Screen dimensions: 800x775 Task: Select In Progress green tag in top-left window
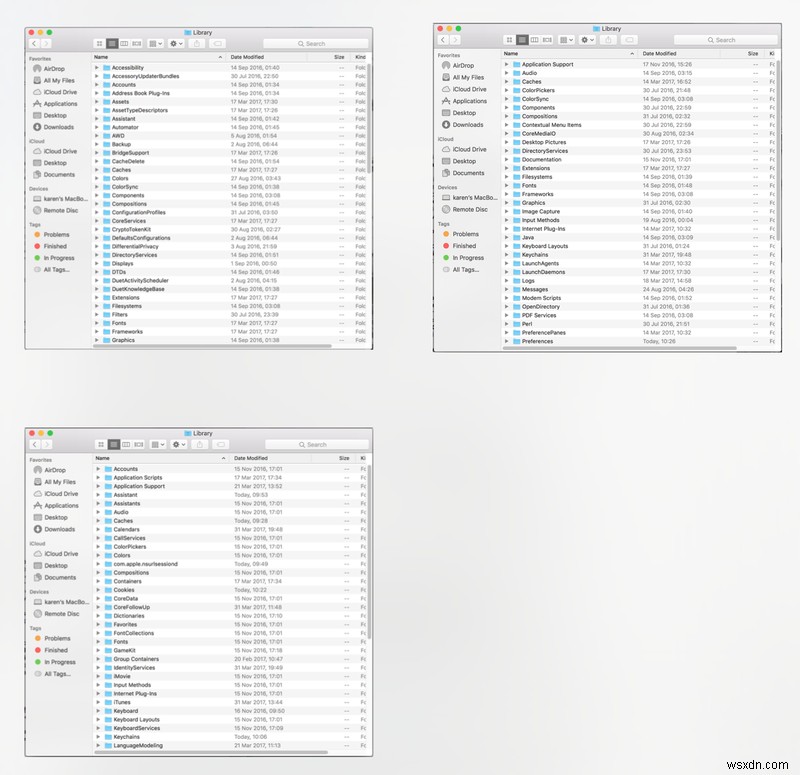54,258
